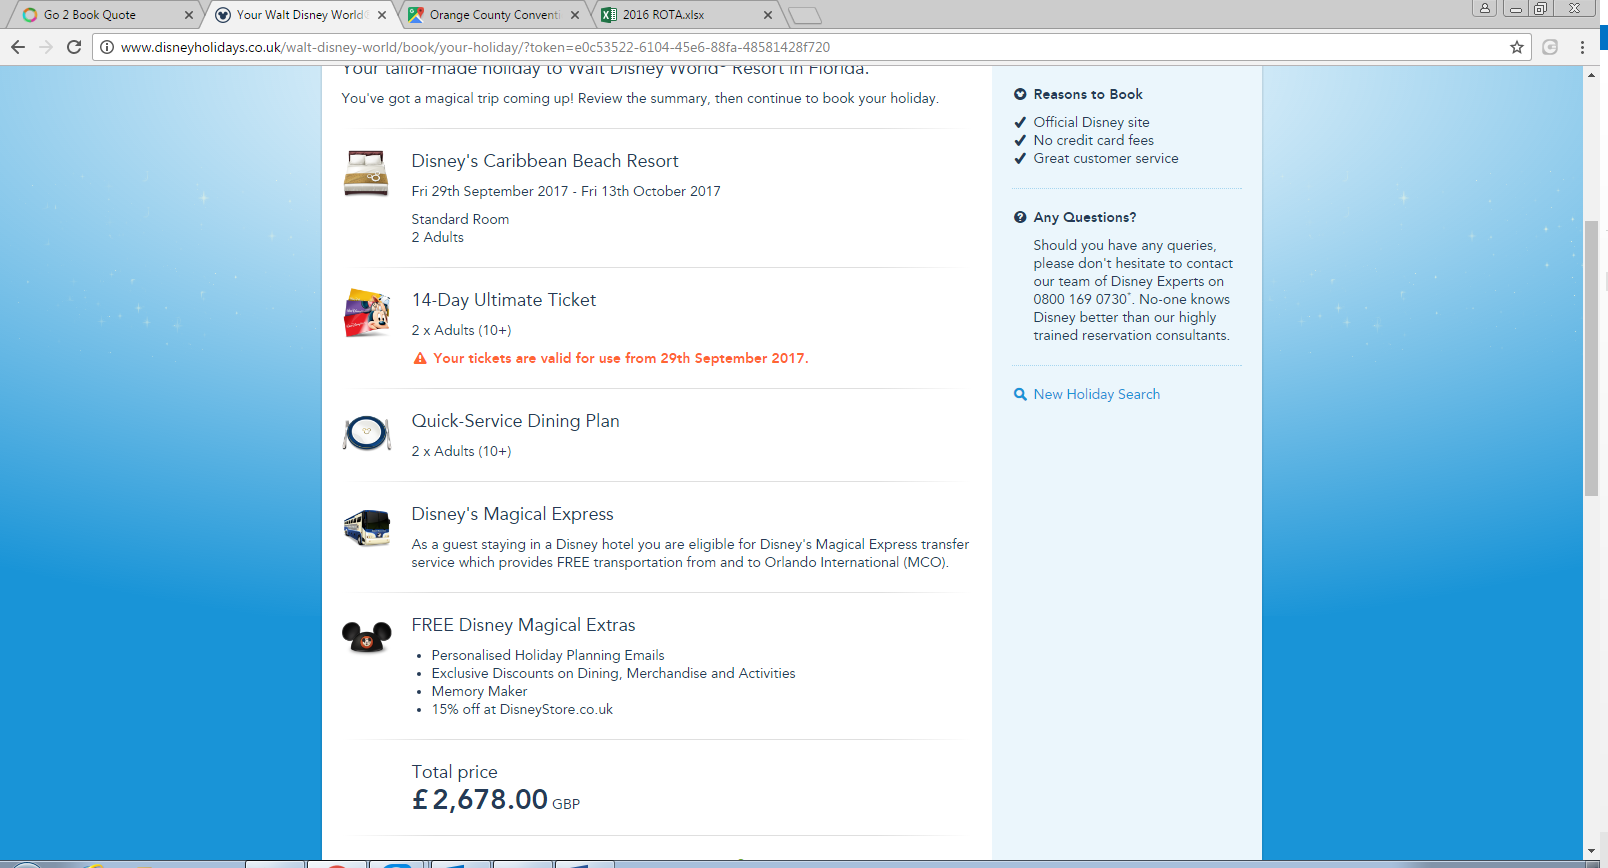Open the Chrome user profile button
1608x868 pixels.
[1485, 8]
